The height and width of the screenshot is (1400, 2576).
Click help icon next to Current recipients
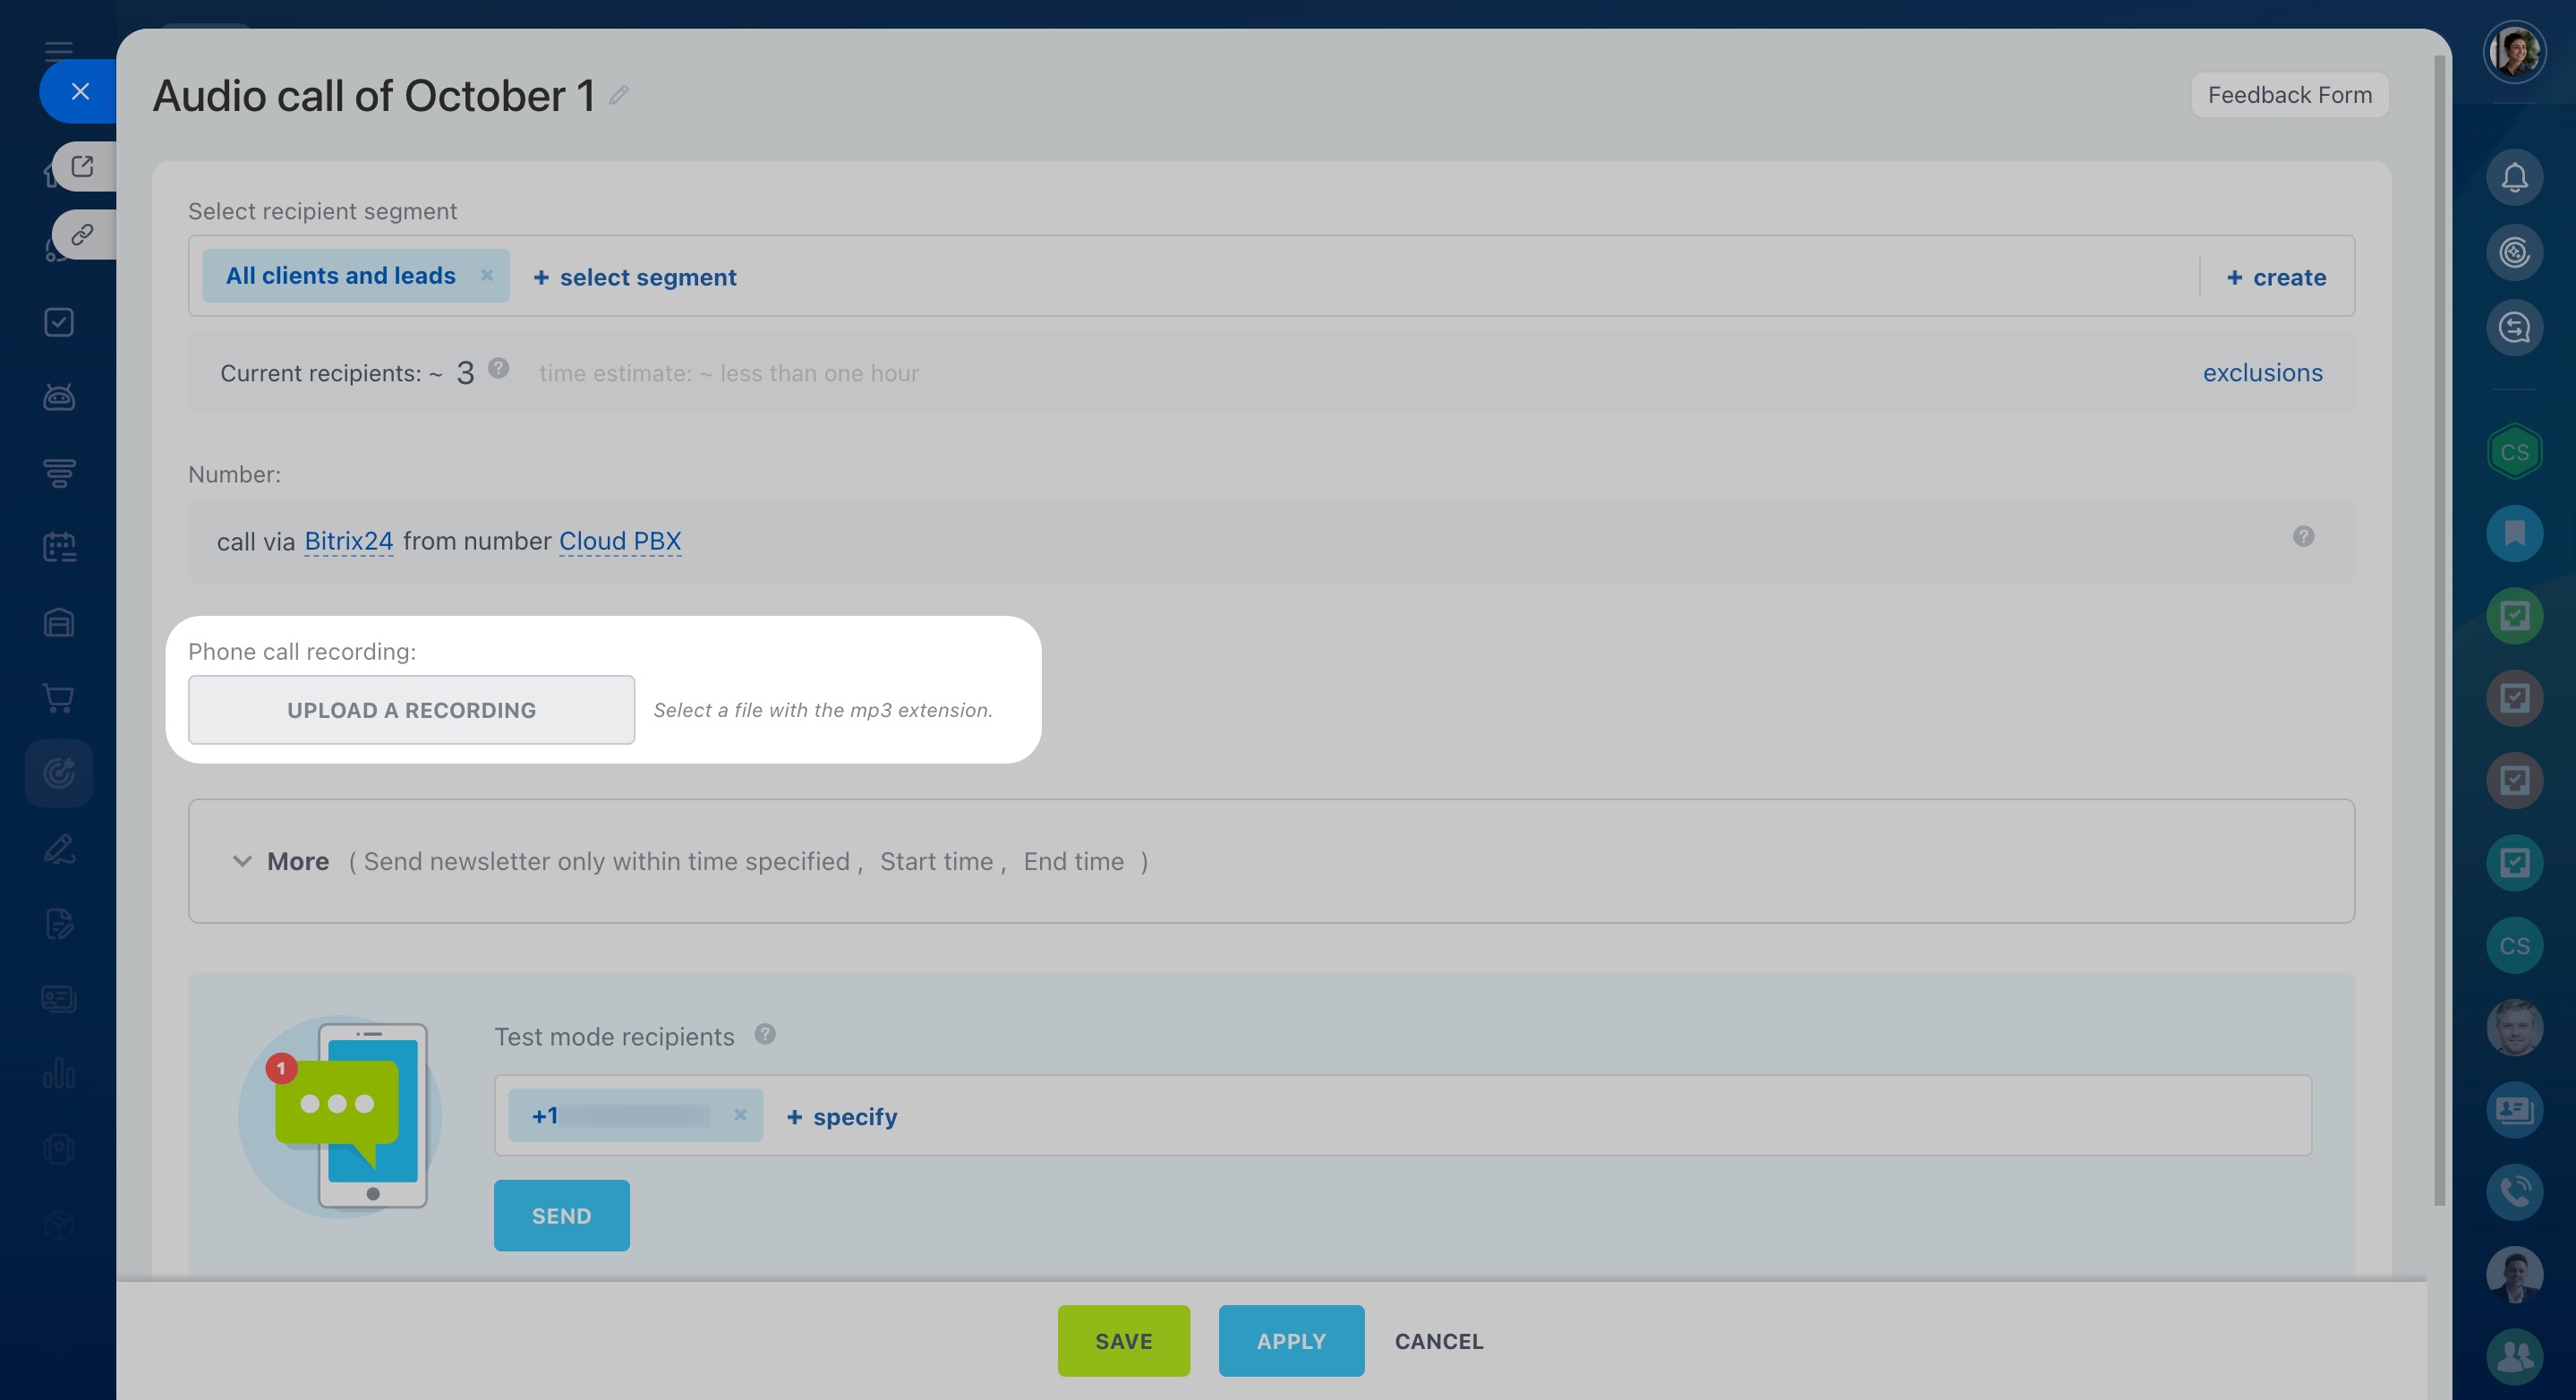[x=498, y=369]
